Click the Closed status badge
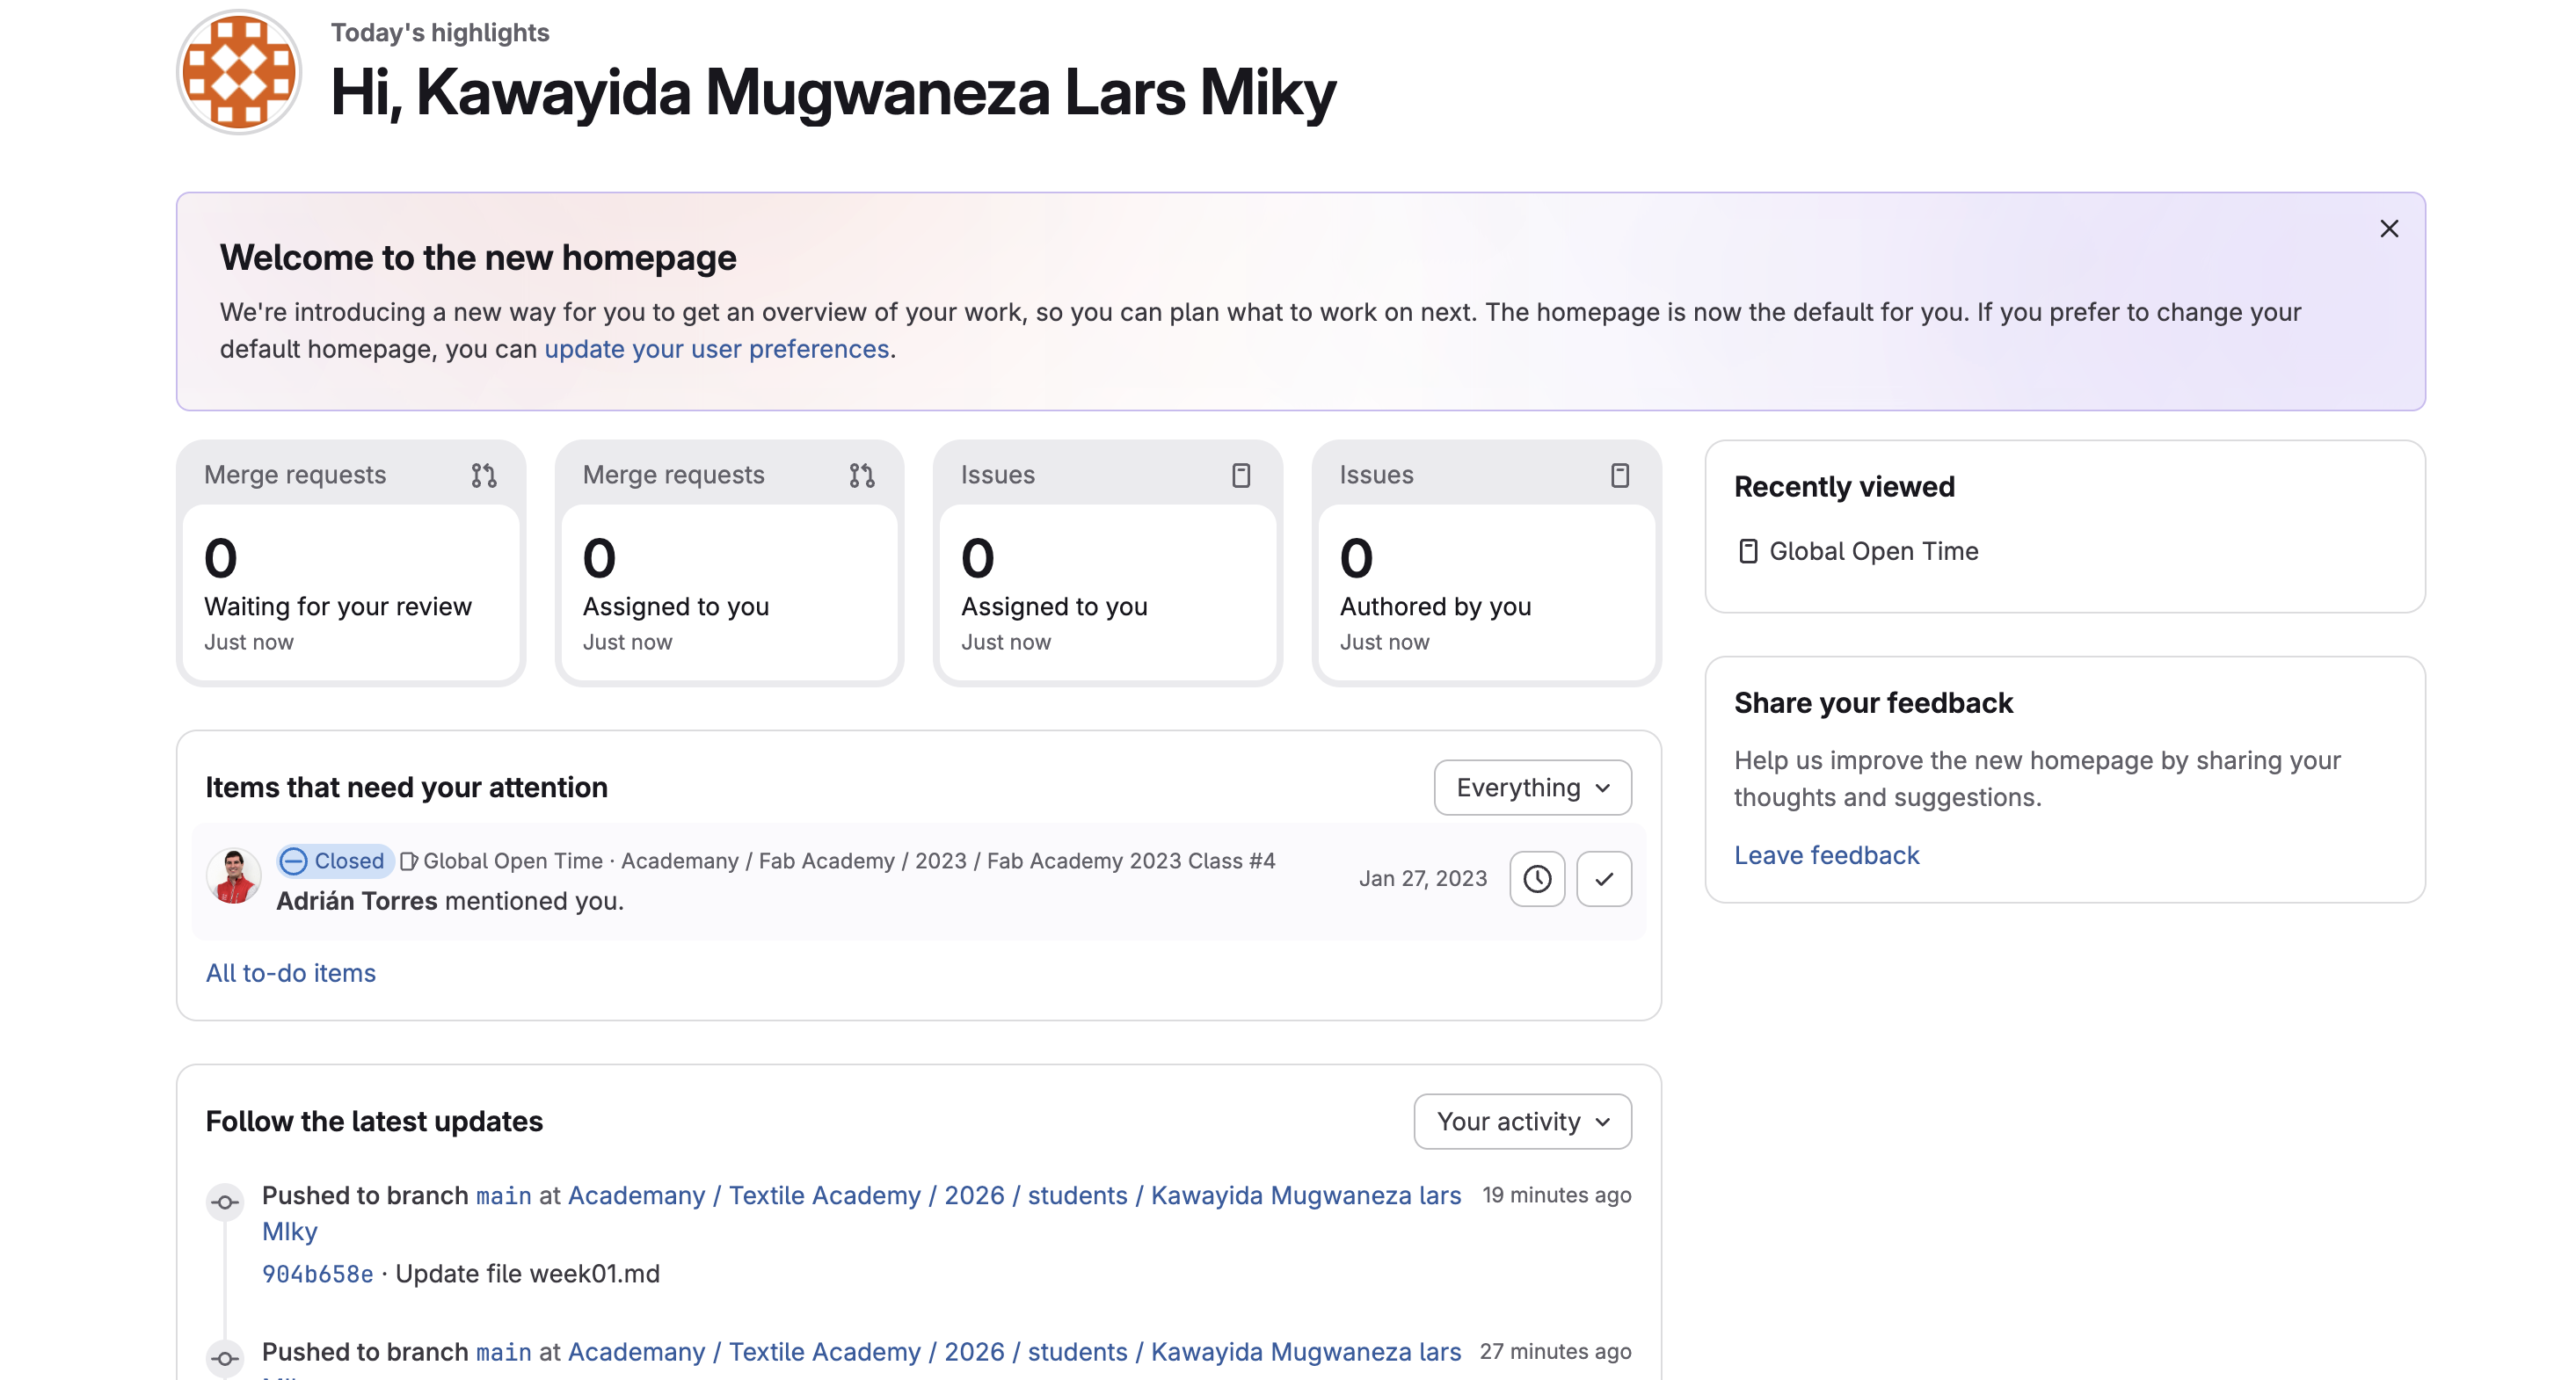Screen dimensions: 2576x1380 [x=334, y=861]
